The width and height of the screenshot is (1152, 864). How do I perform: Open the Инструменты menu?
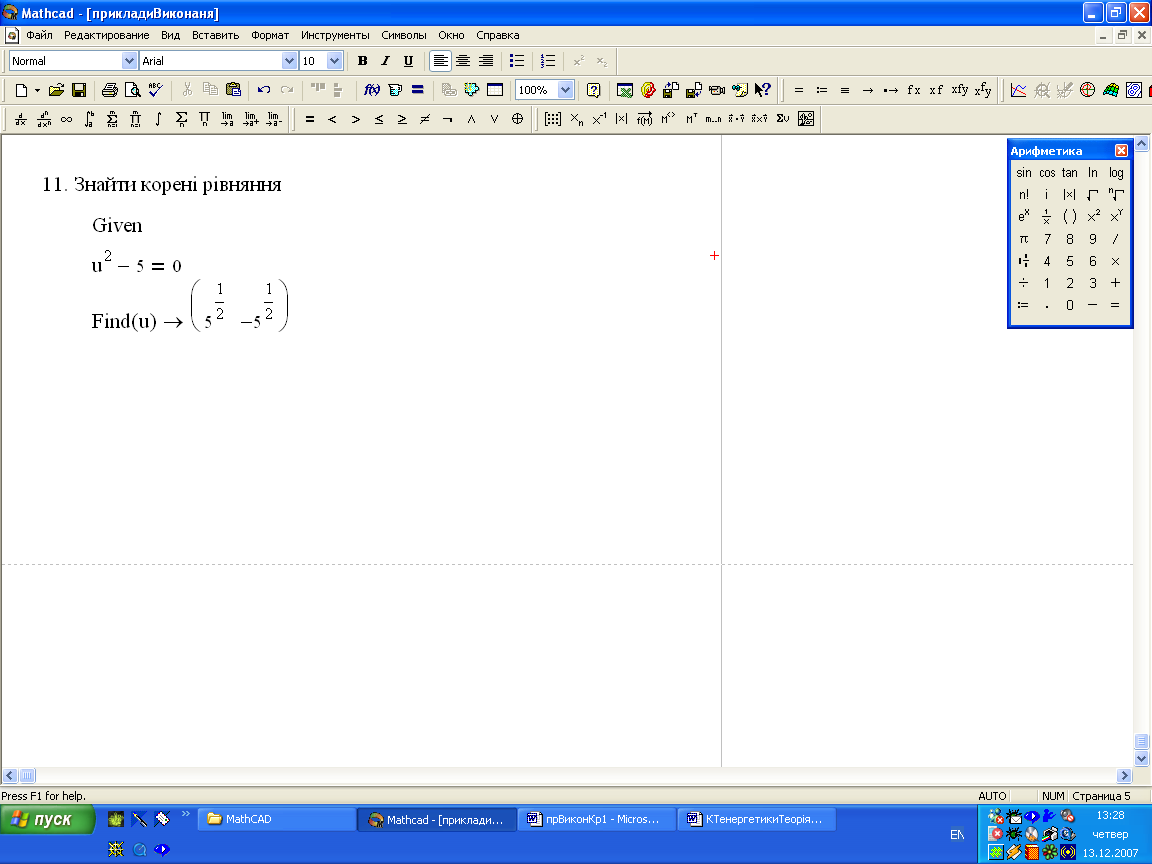[335, 35]
